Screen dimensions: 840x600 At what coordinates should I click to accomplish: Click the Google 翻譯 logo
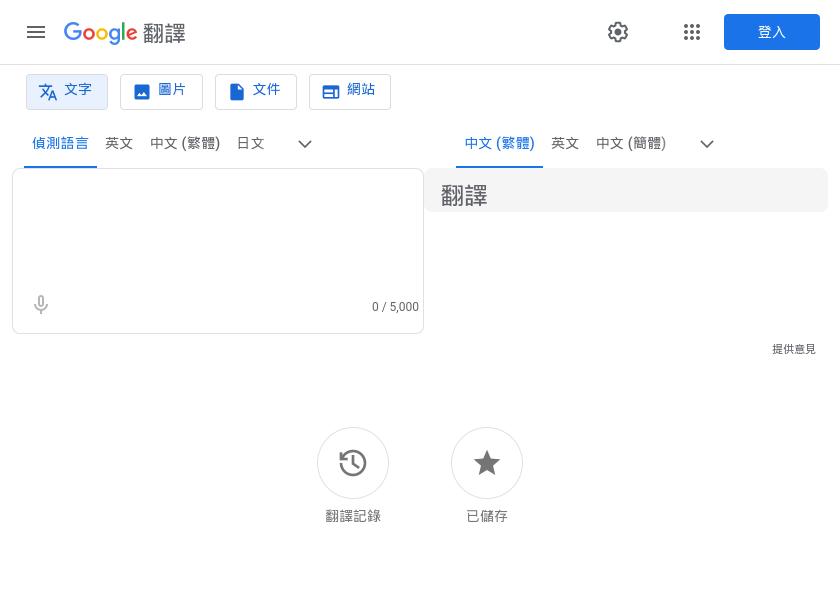pos(125,33)
